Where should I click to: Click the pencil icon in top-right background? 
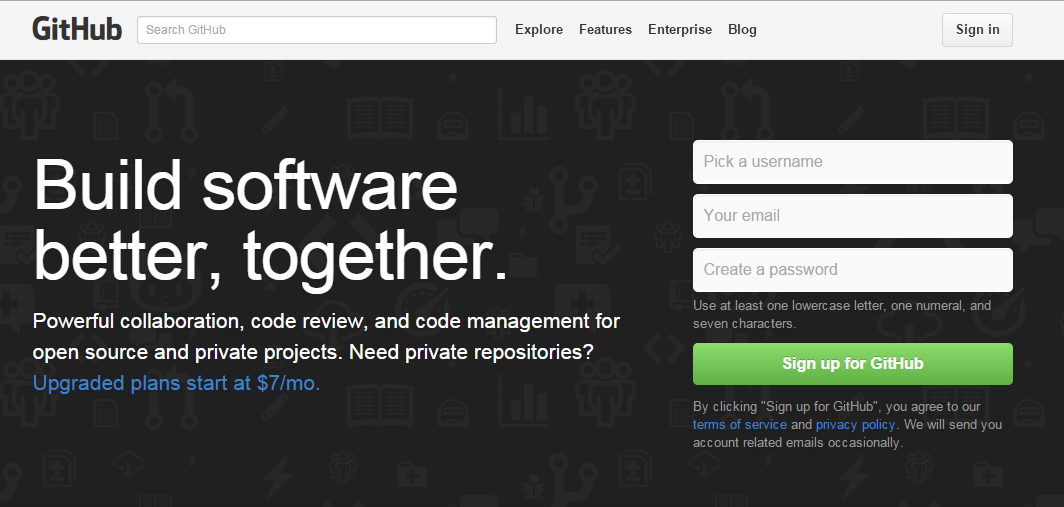[851, 119]
